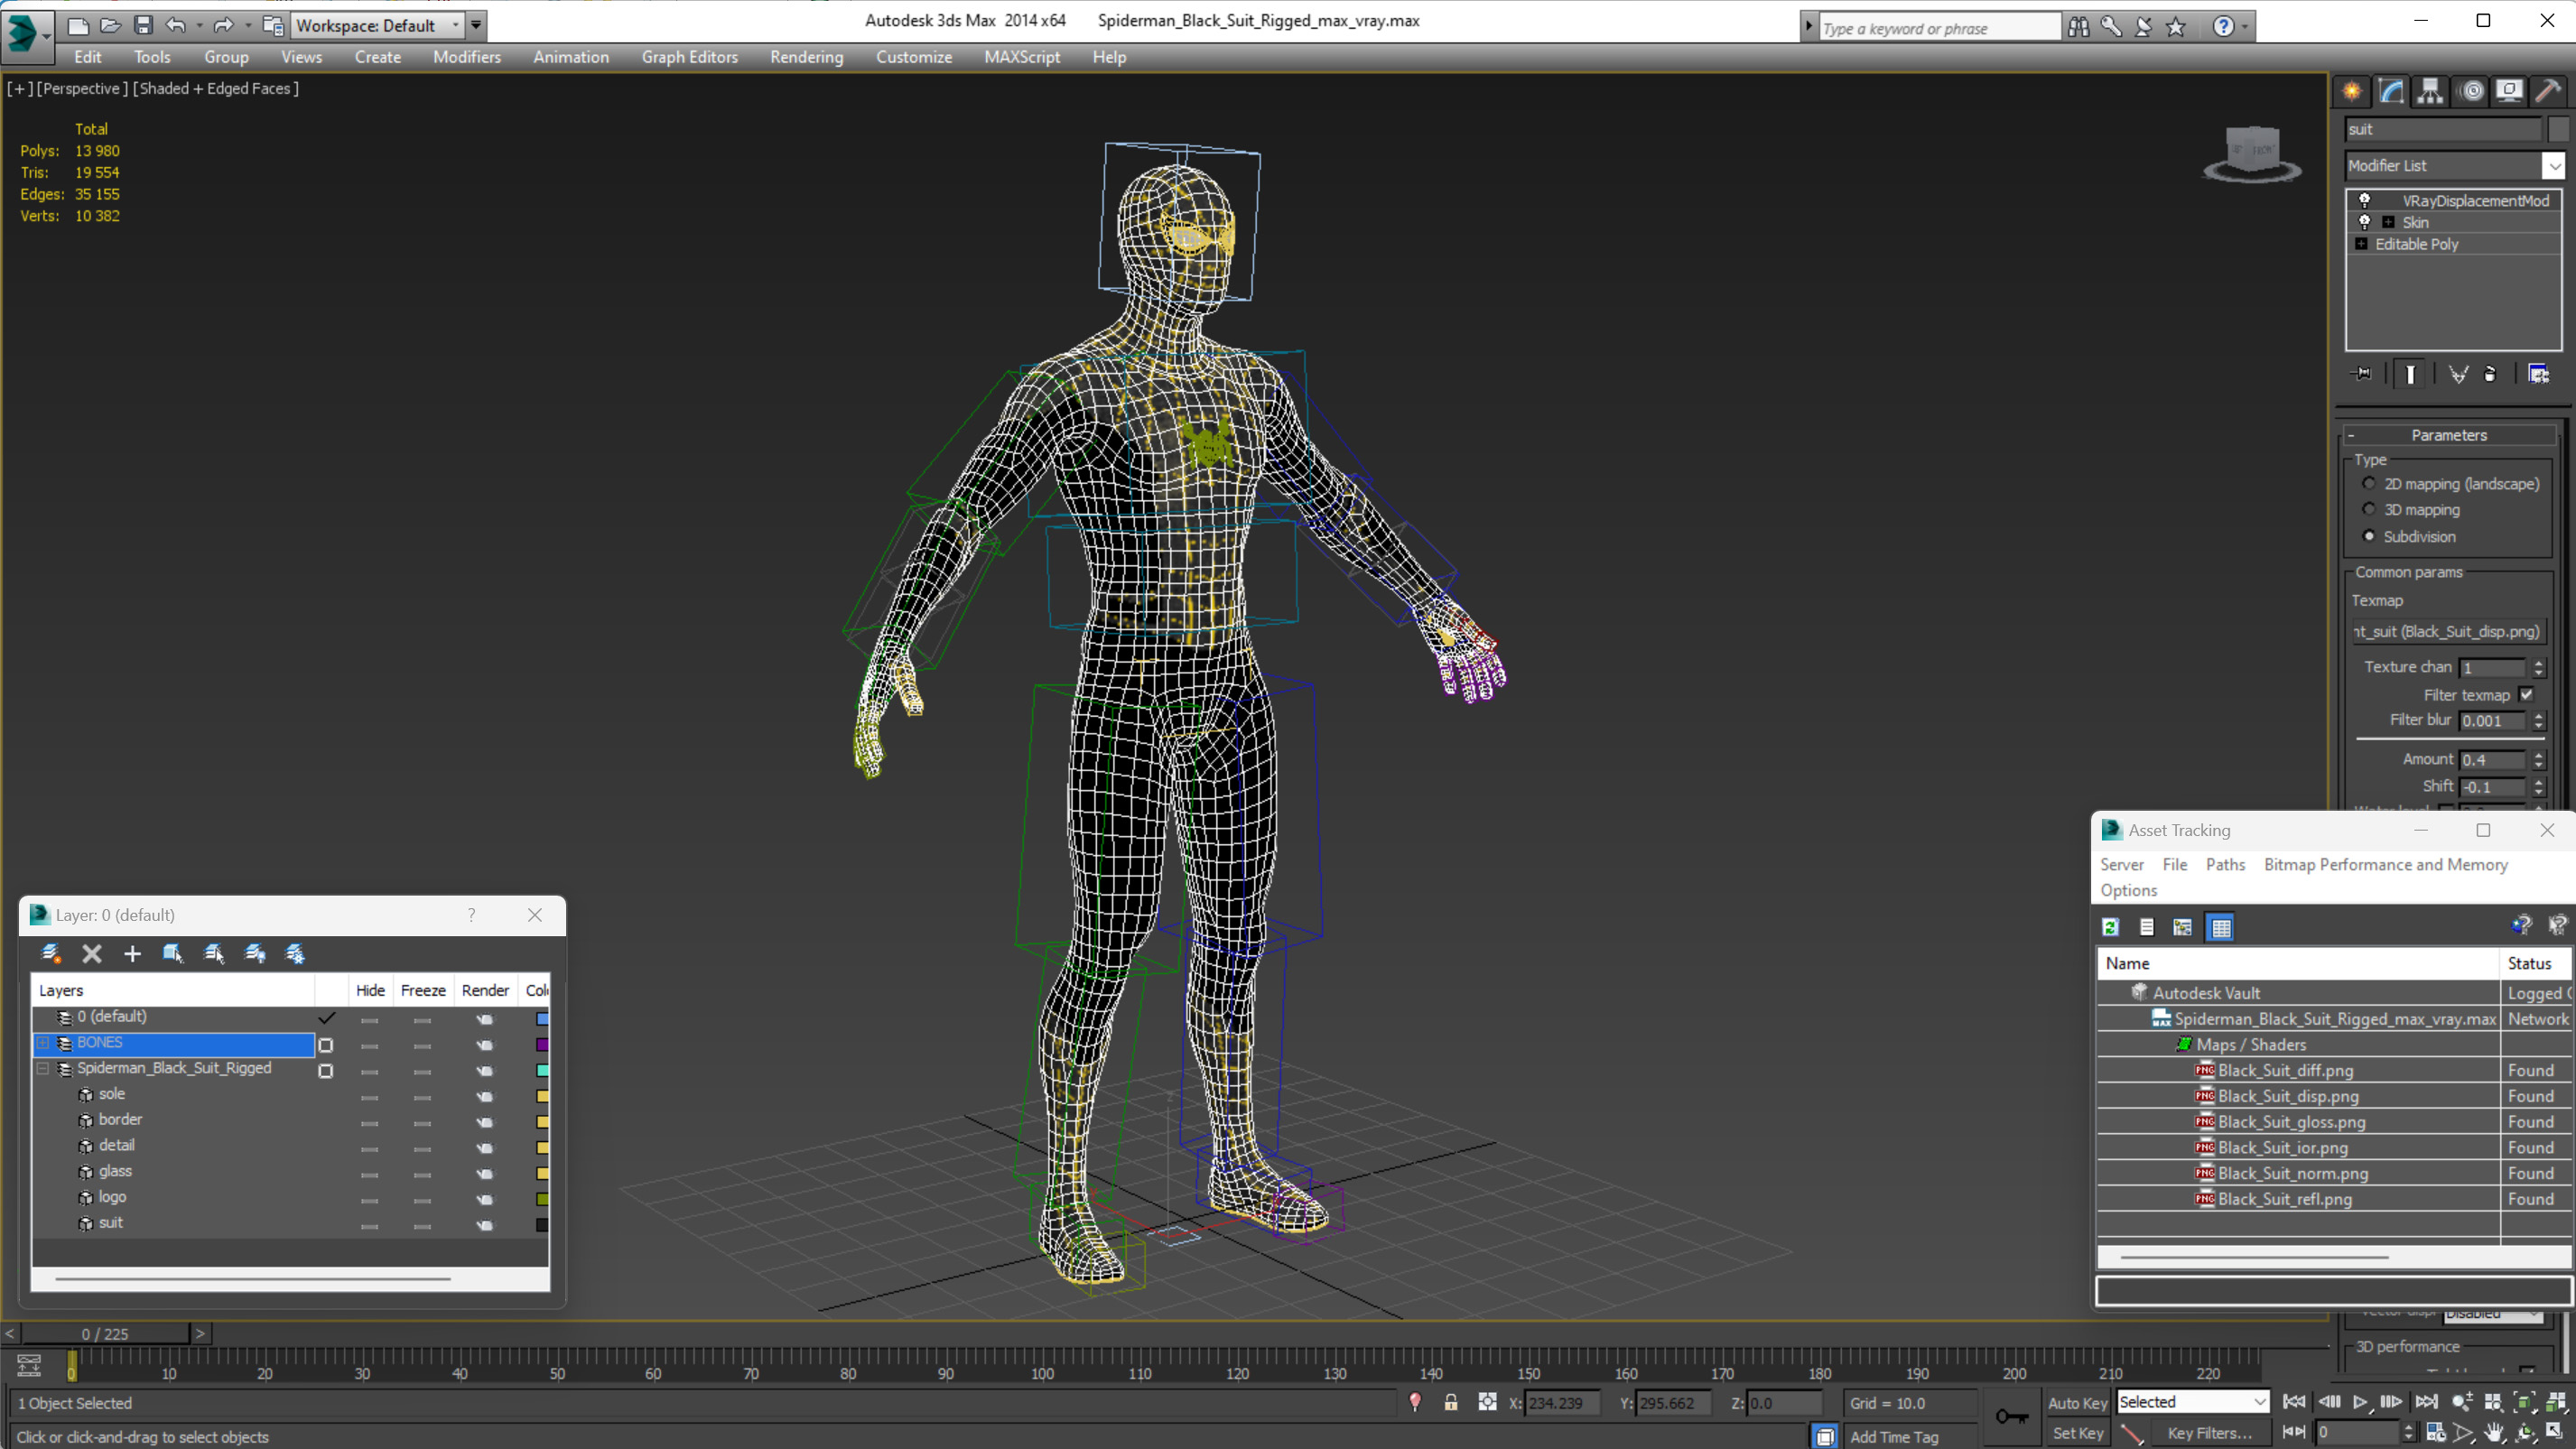Viewport: 2576px width, 1449px height.
Task: Expand Editable Poly sub-objects
Action: click(x=2361, y=244)
